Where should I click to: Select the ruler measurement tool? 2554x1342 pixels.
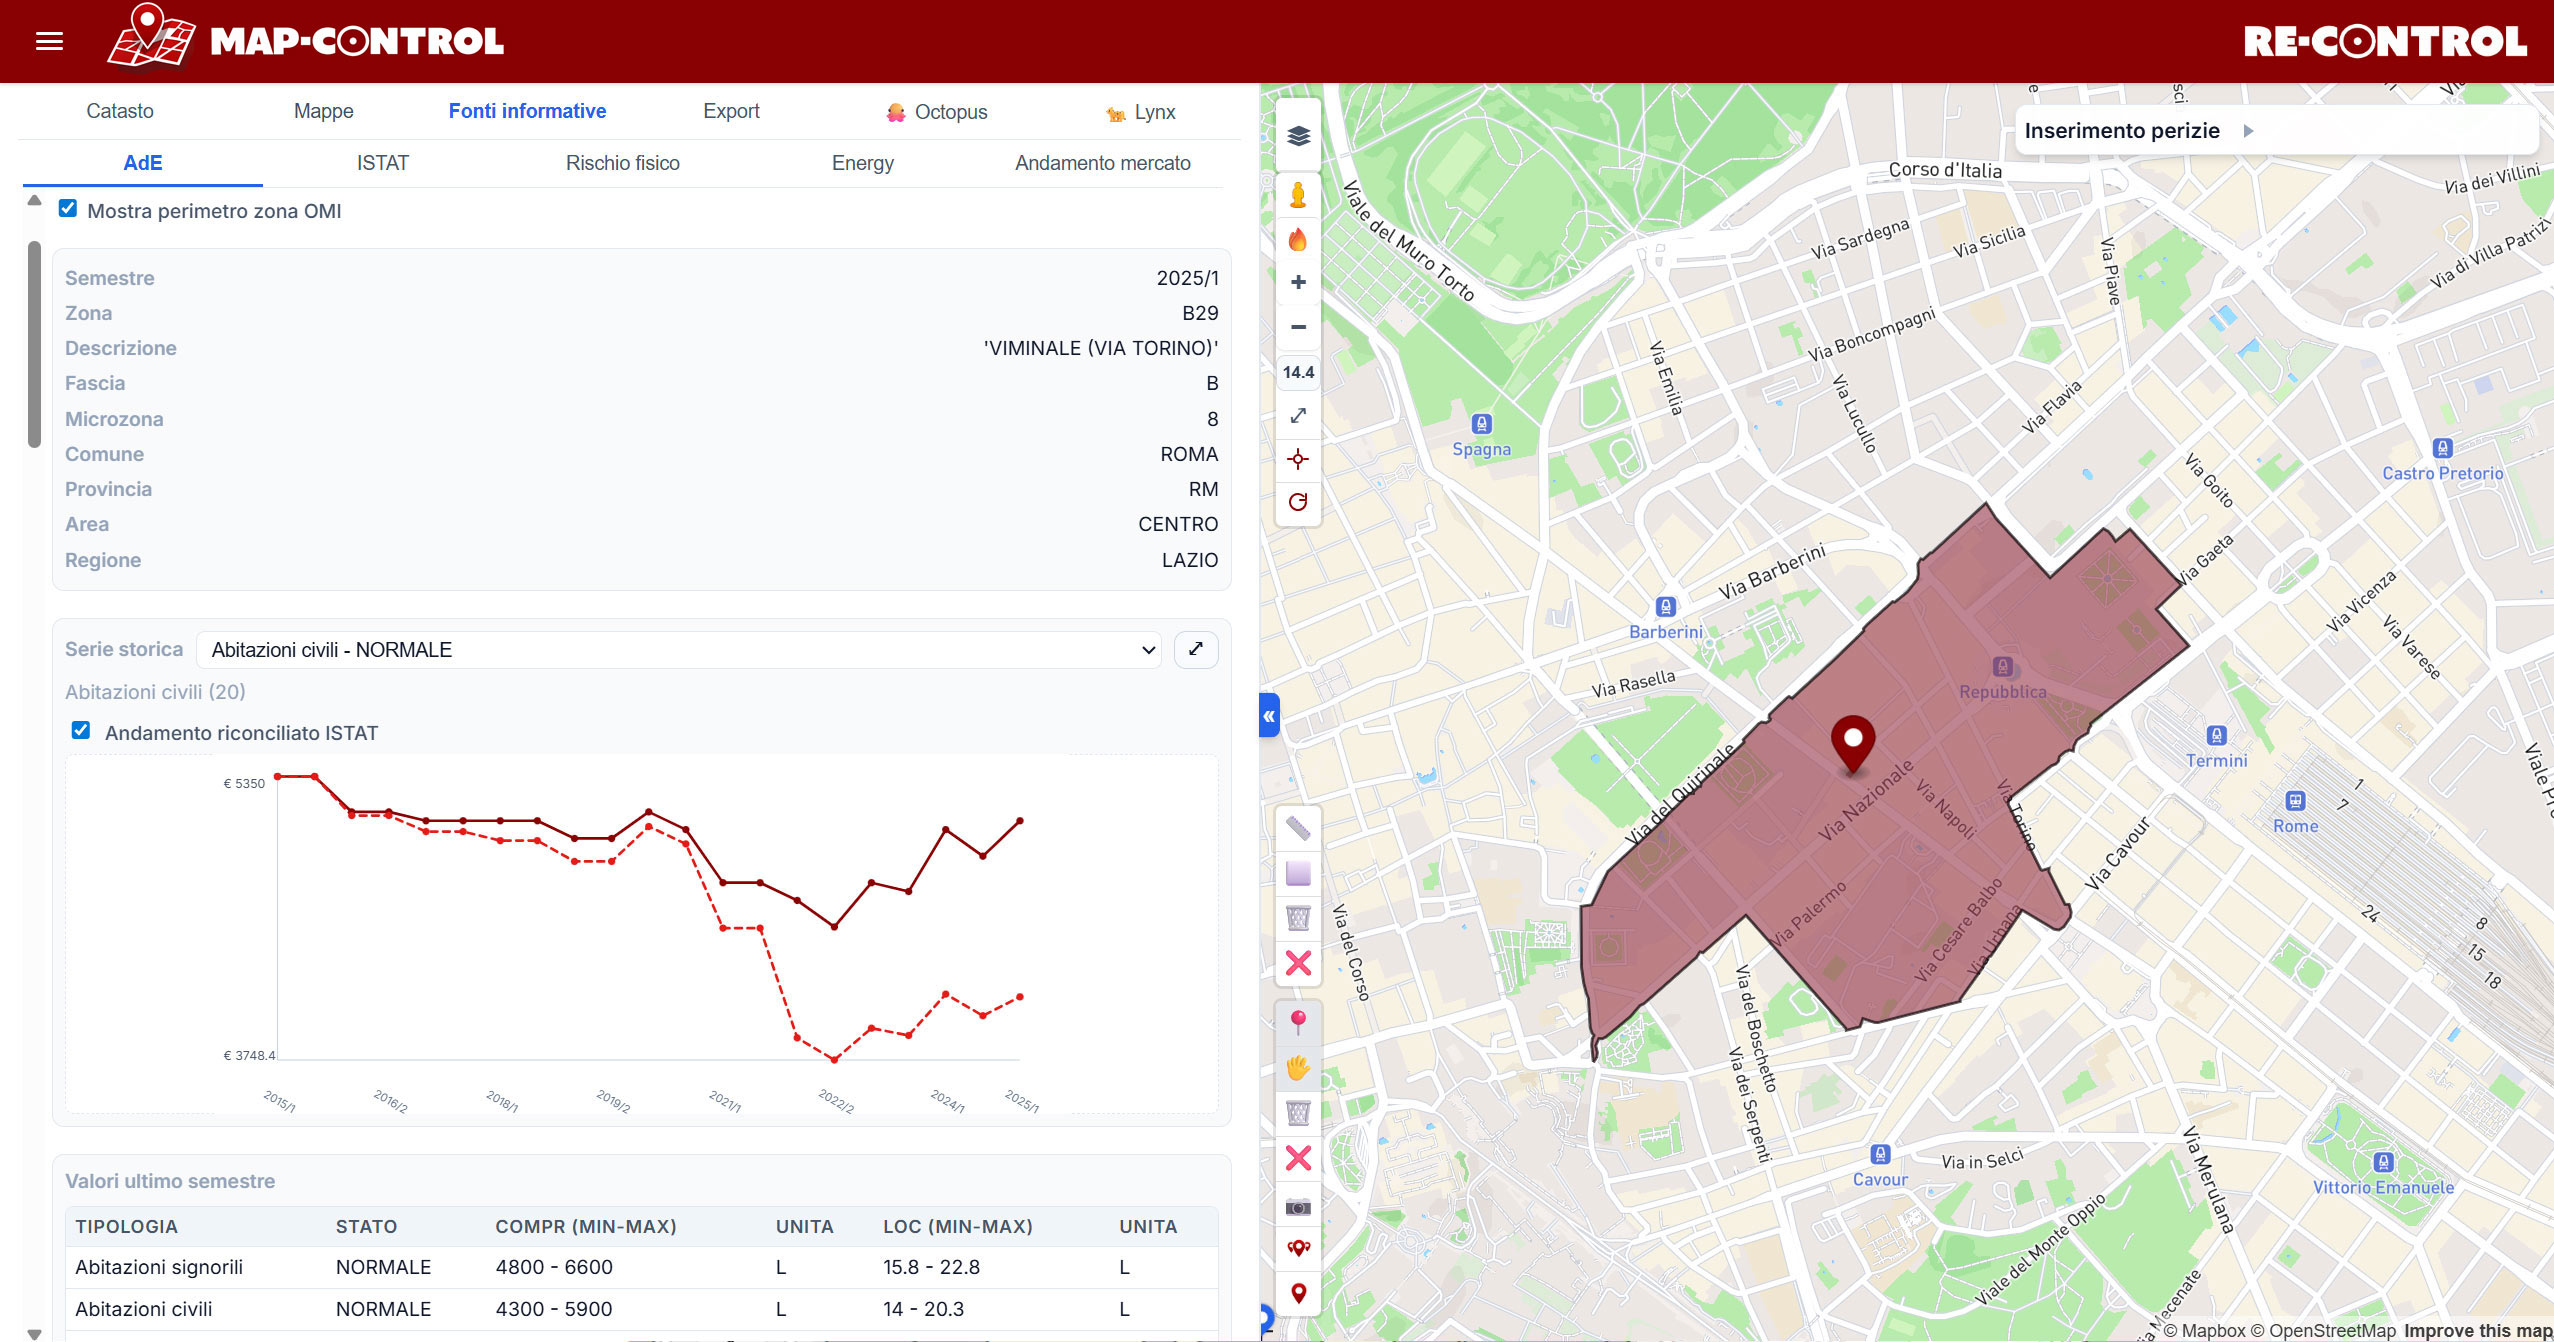tap(1298, 828)
